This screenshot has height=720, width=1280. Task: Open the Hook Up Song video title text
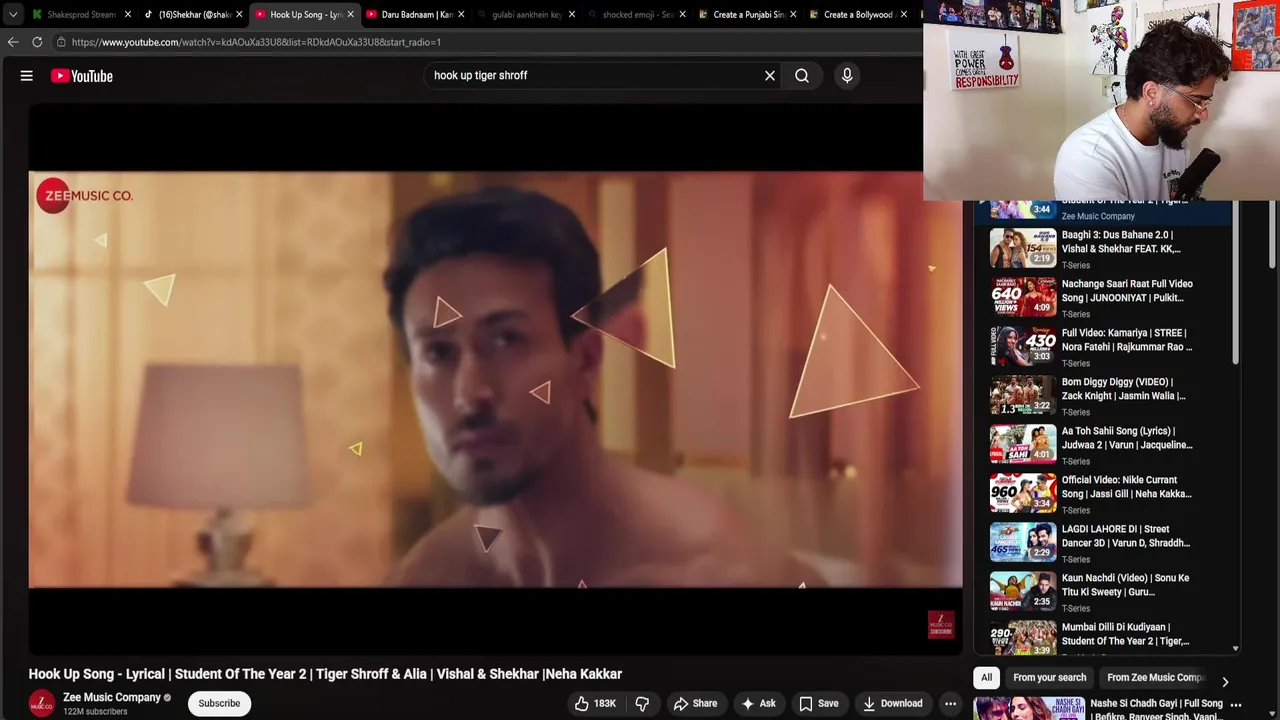coord(325,674)
